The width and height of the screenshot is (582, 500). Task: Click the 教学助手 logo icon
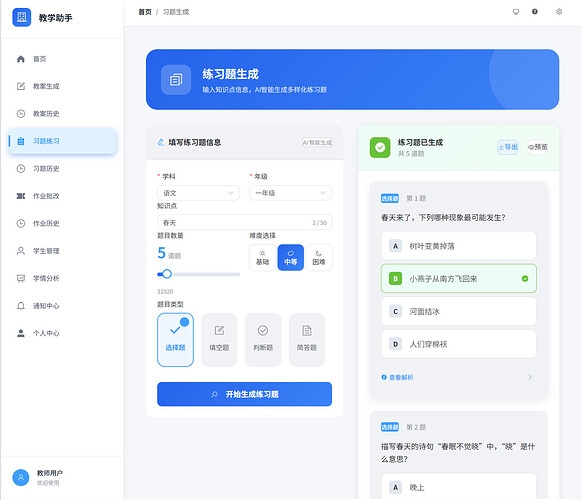coord(22,17)
